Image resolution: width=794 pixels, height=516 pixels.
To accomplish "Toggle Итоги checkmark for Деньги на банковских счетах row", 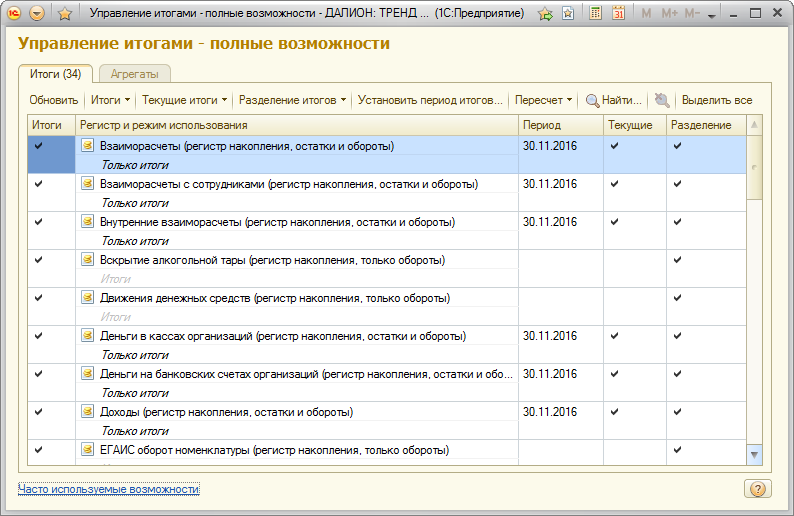I will pyautogui.click(x=38, y=374).
